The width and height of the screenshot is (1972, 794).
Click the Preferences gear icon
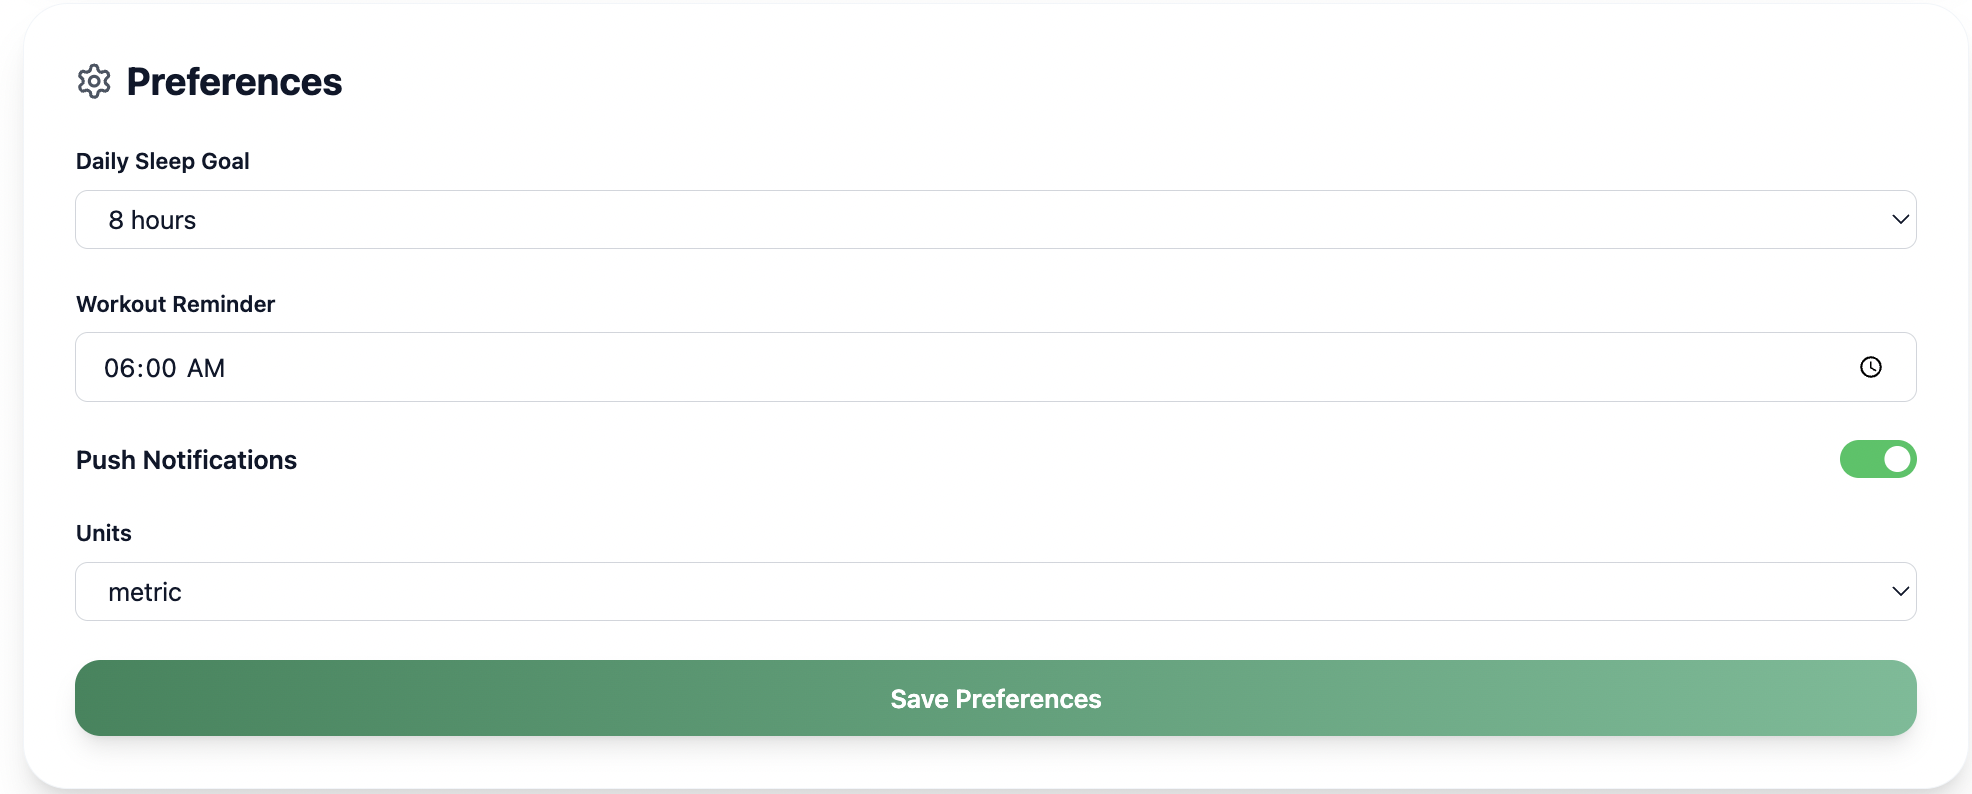tap(94, 82)
